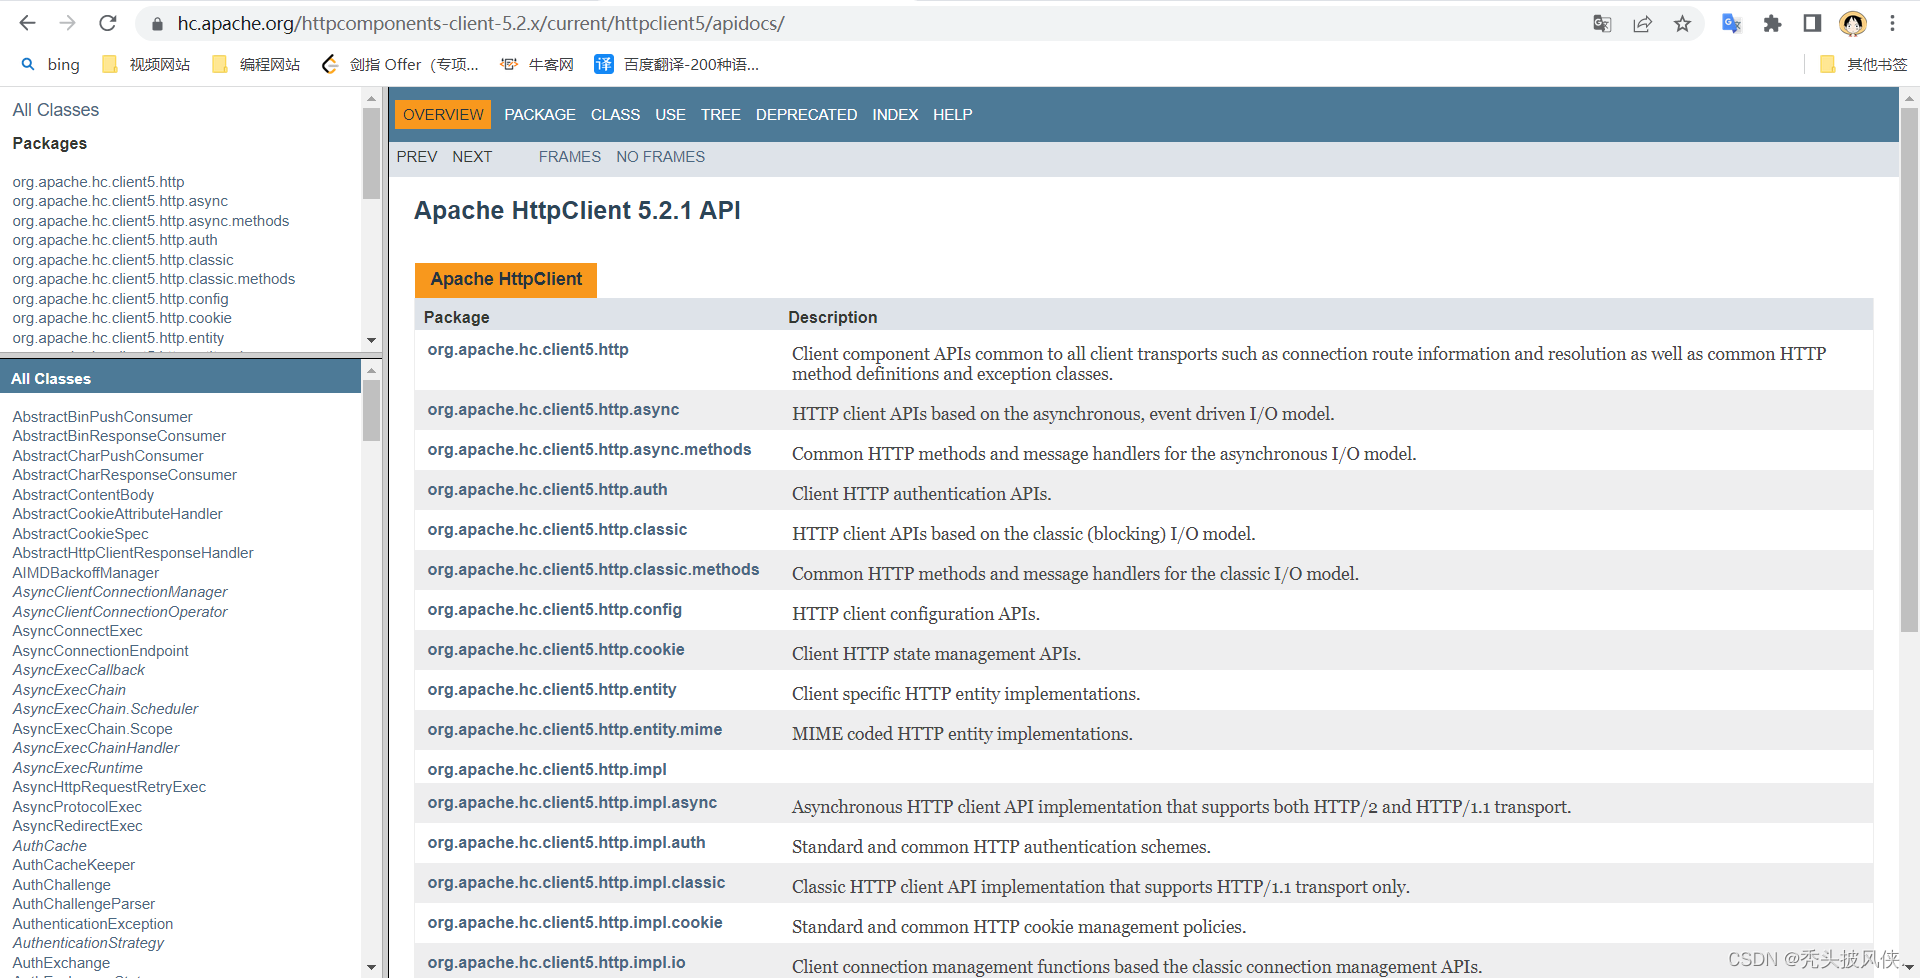Open org.apache.hc.client5.http.impl.io in the table
Screen dimensions: 1920x978
(x=556, y=962)
